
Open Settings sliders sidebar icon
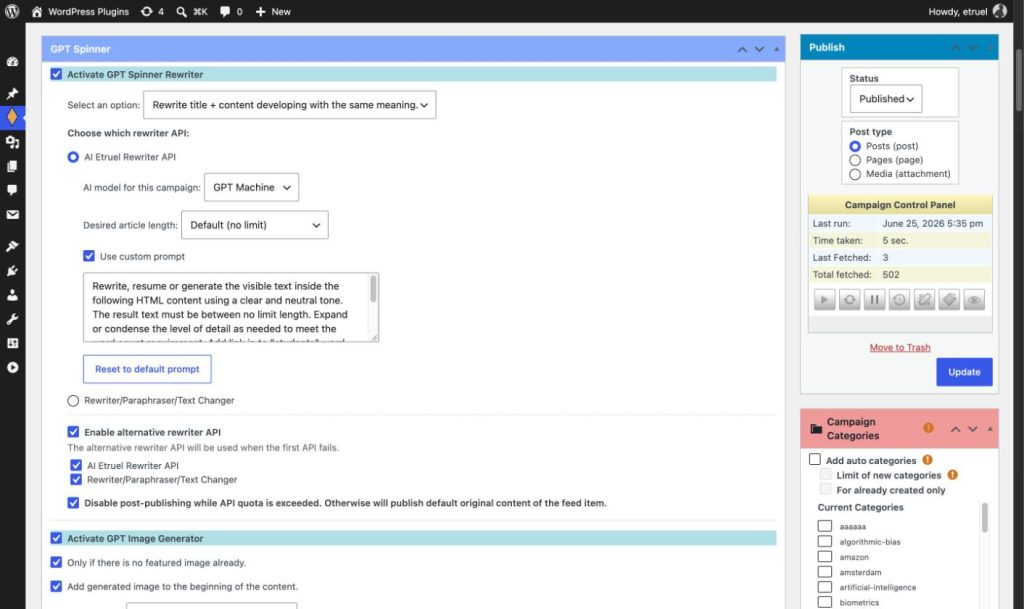(x=12, y=343)
